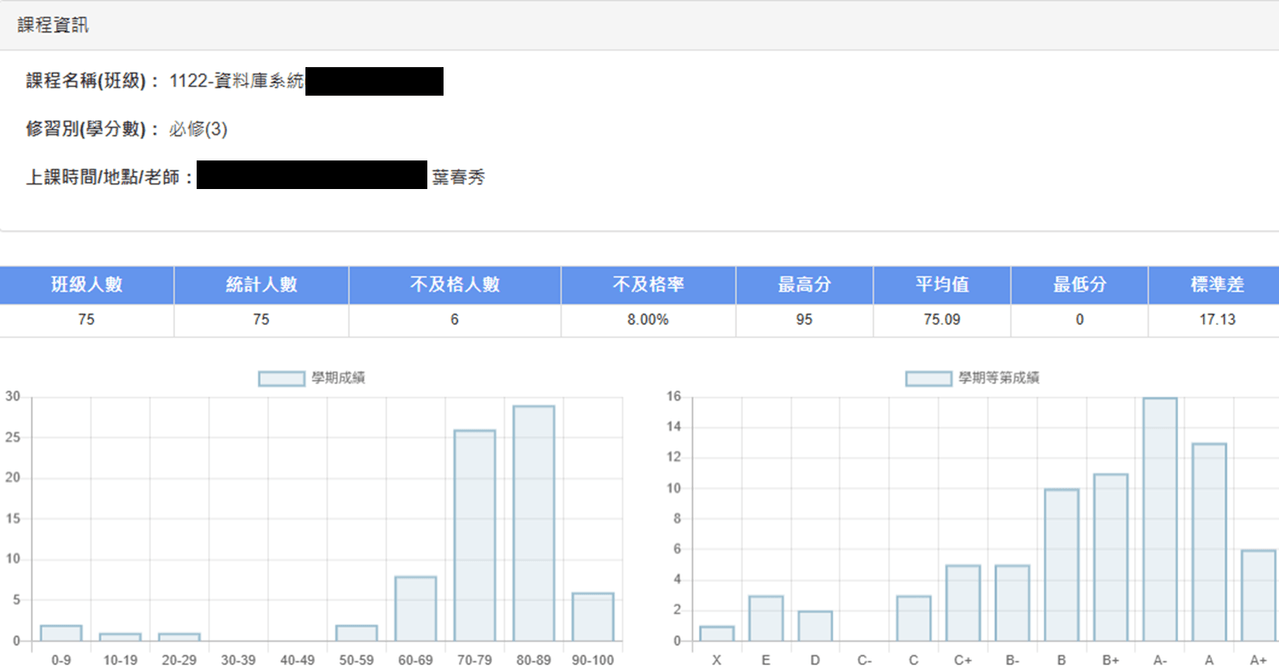
Task: Click the 75.09 average cell
Action: click(x=942, y=320)
